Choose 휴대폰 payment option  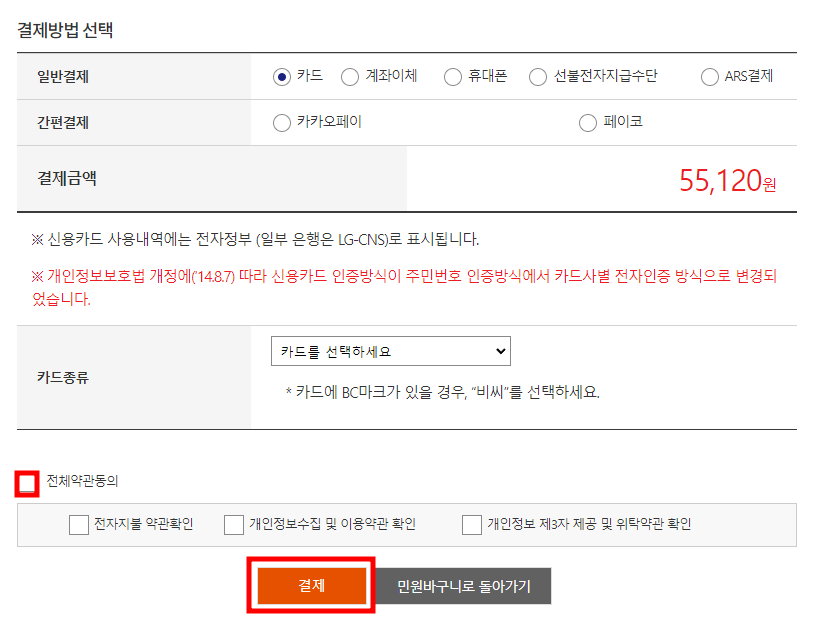point(453,76)
